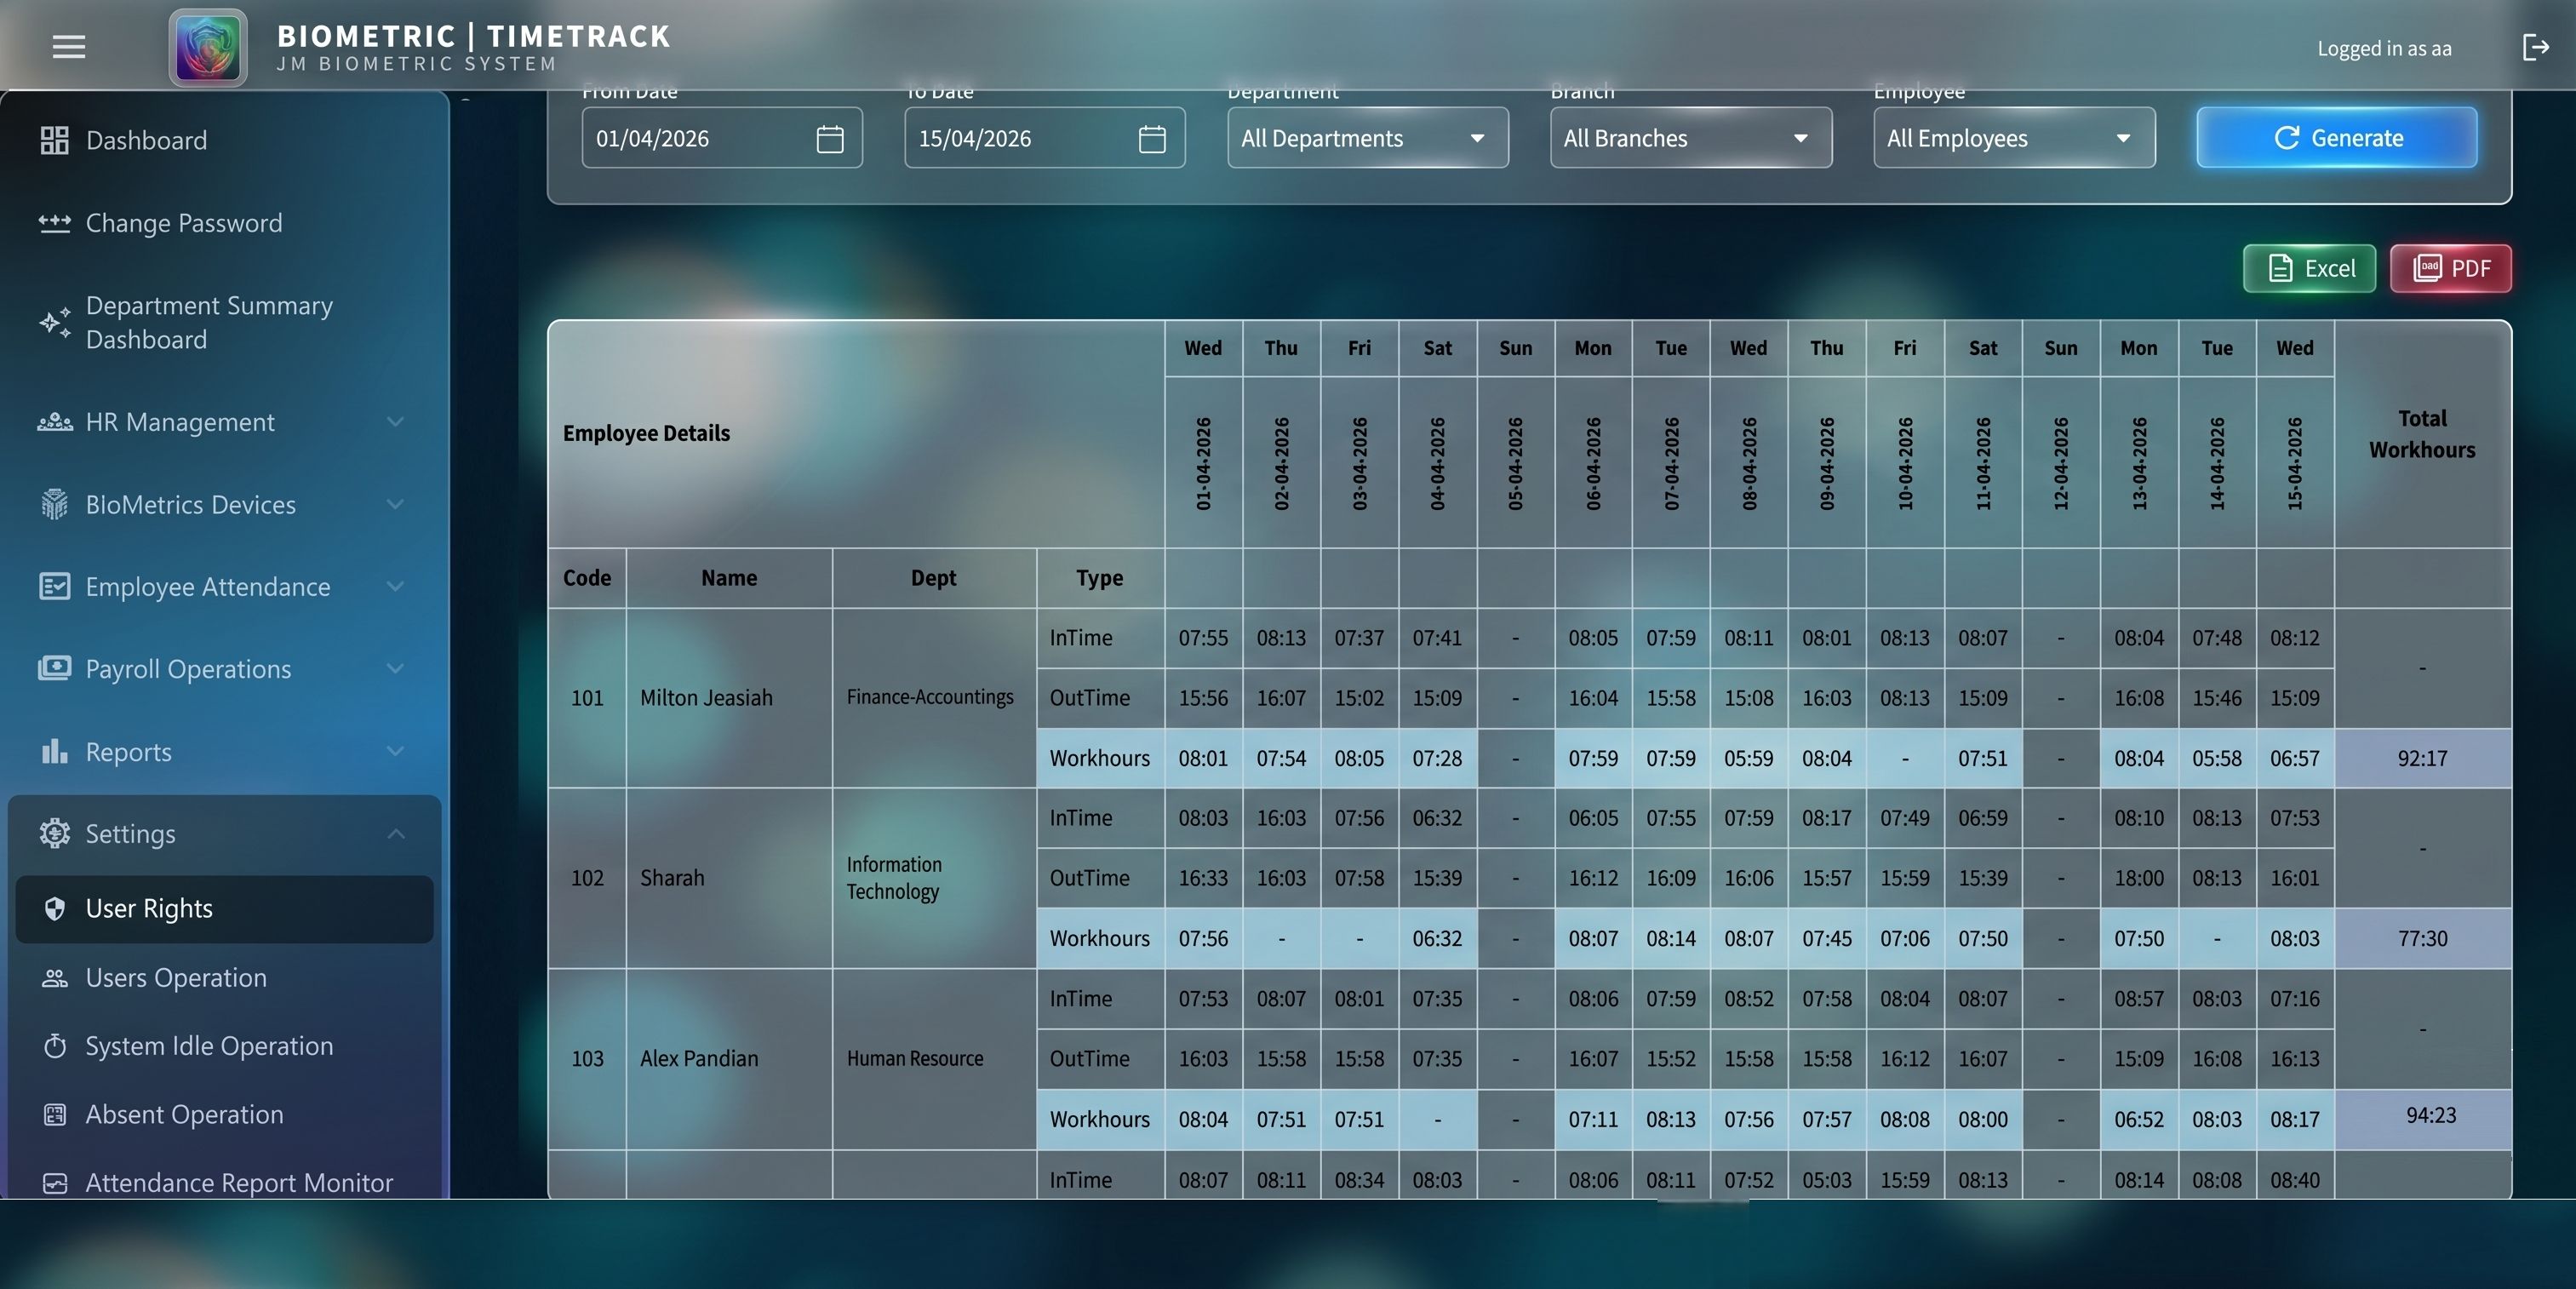
Task: Click employee name Alex Pandian
Action: coord(699,1058)
